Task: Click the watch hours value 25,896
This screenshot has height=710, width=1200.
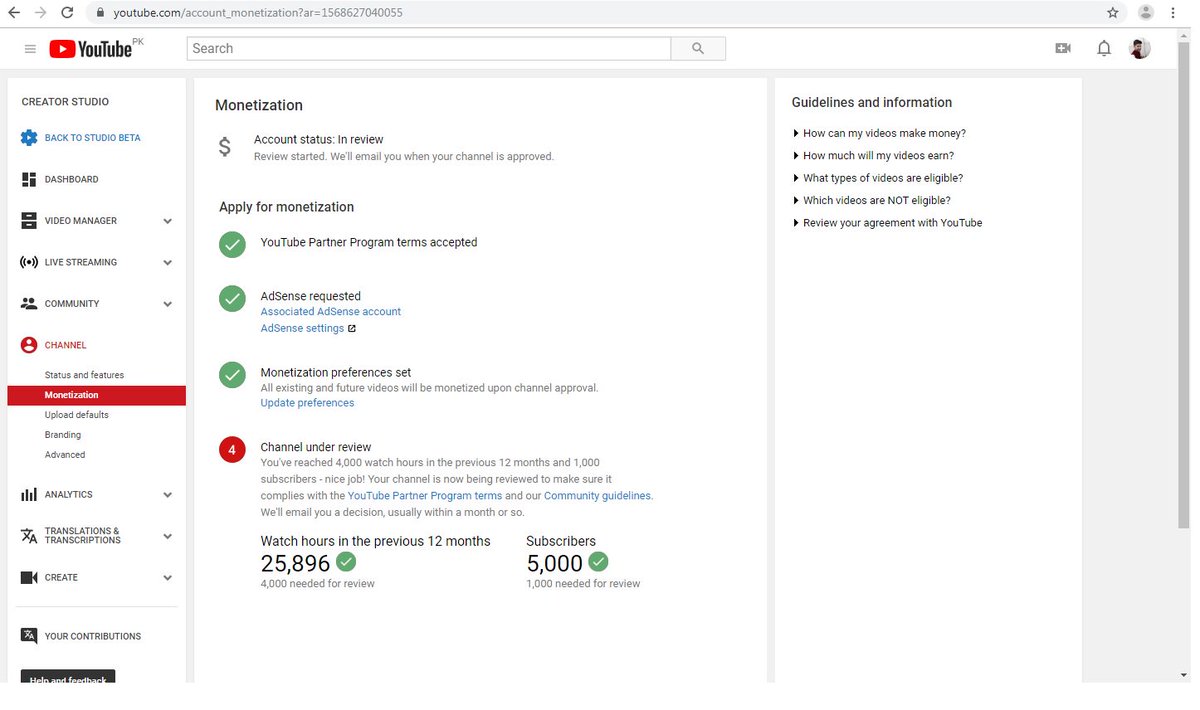Action: click(295, 564)
